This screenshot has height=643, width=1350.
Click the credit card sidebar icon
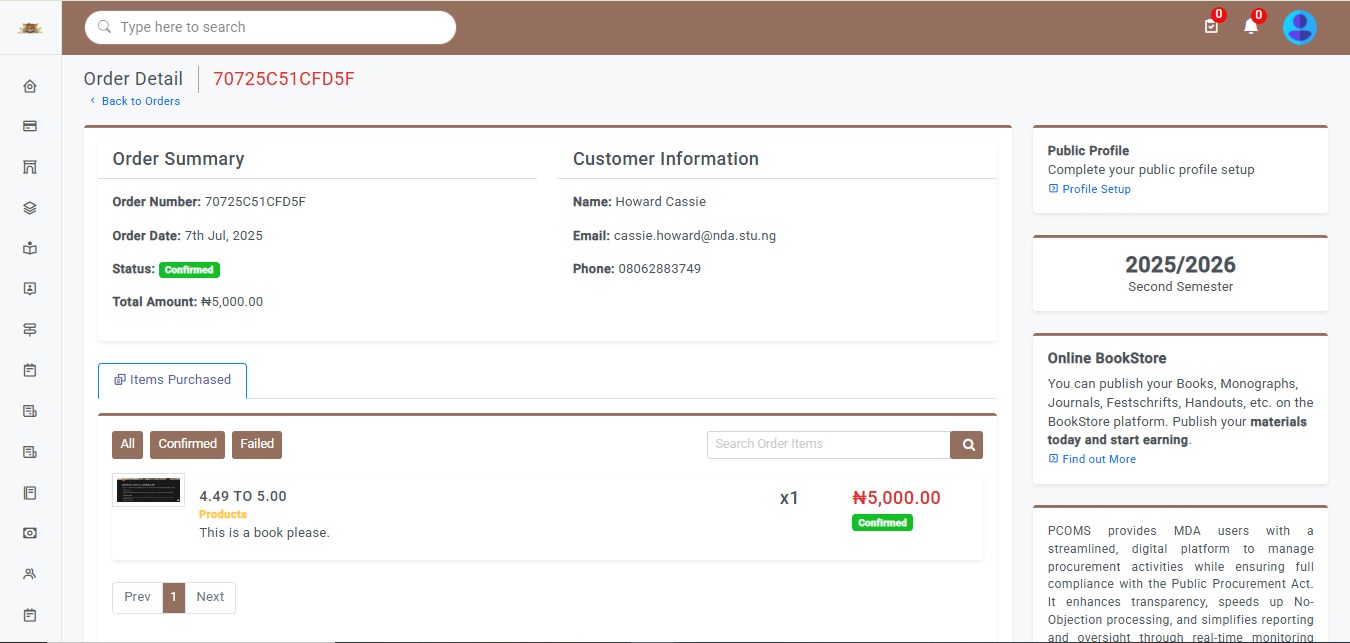(30, 127)
